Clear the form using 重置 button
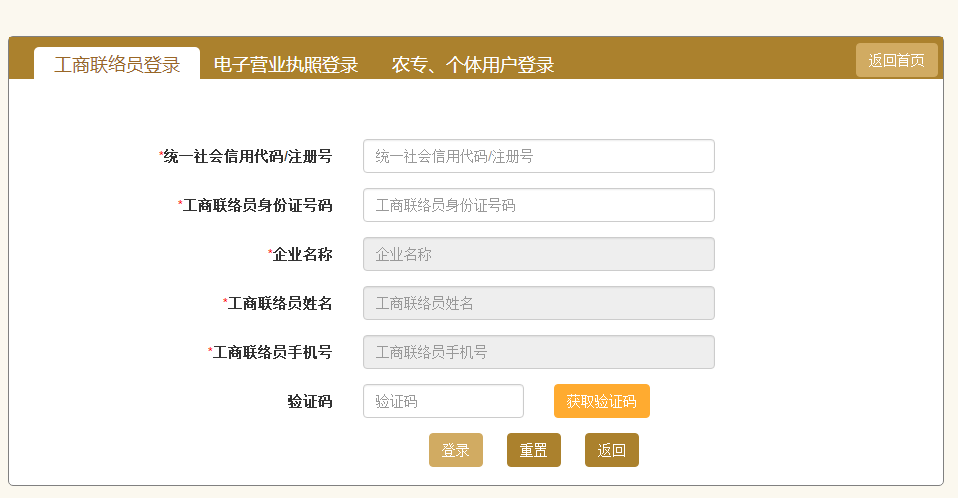Image resolution: width=958 pixels, height=498 pixels. pyautogui.click(x=534, y=450)
